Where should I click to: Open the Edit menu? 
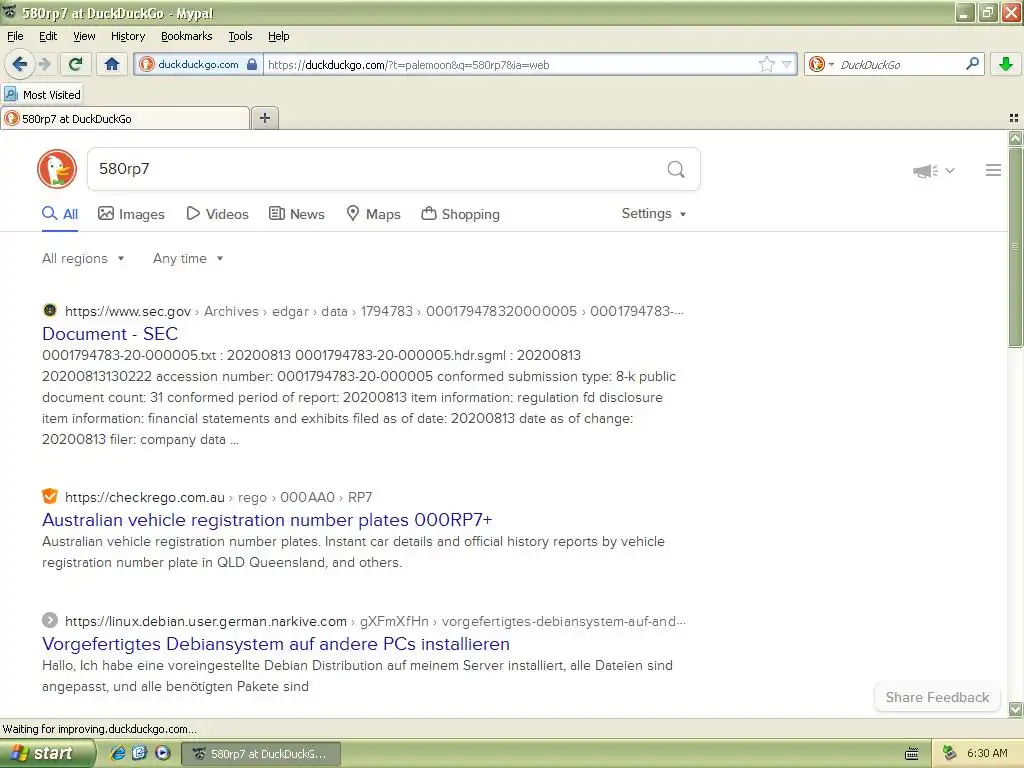[48, 36]
